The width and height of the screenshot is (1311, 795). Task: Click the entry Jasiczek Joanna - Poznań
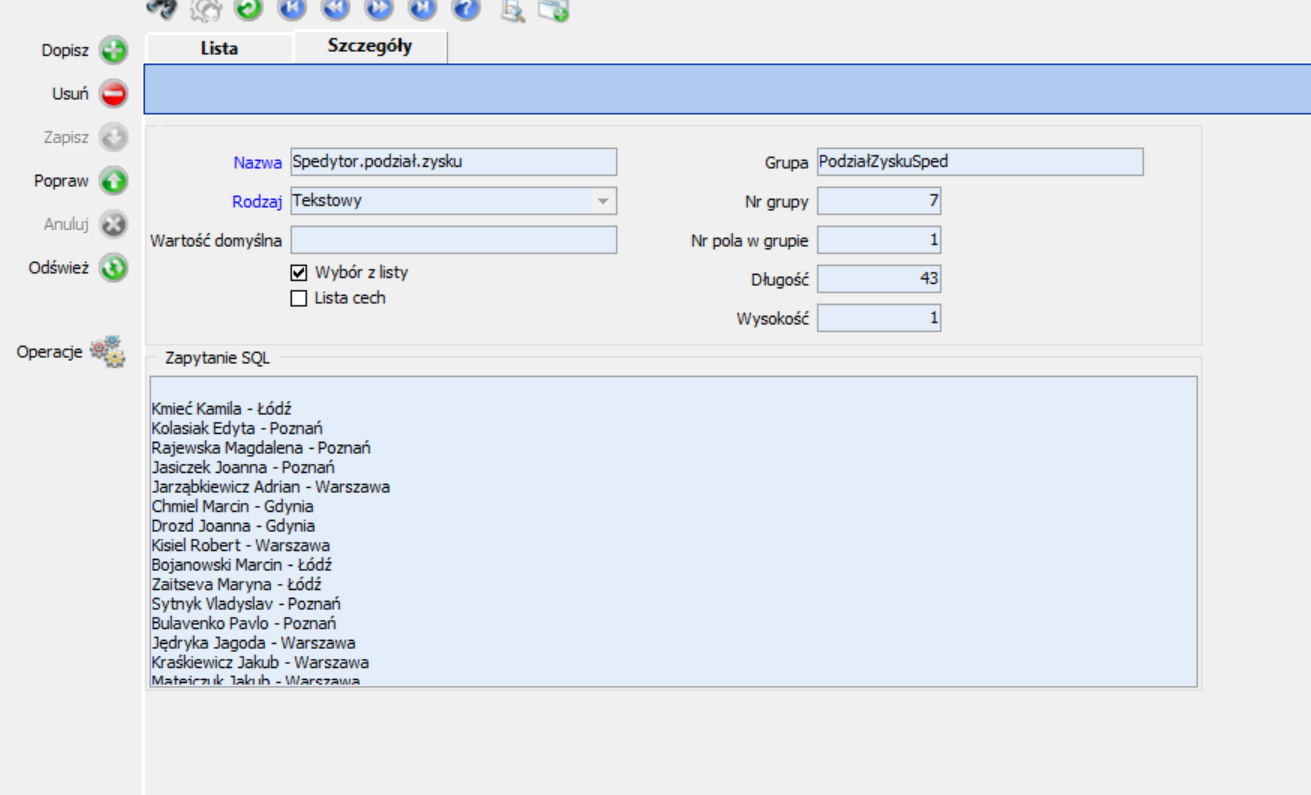(x=243, y=467)
